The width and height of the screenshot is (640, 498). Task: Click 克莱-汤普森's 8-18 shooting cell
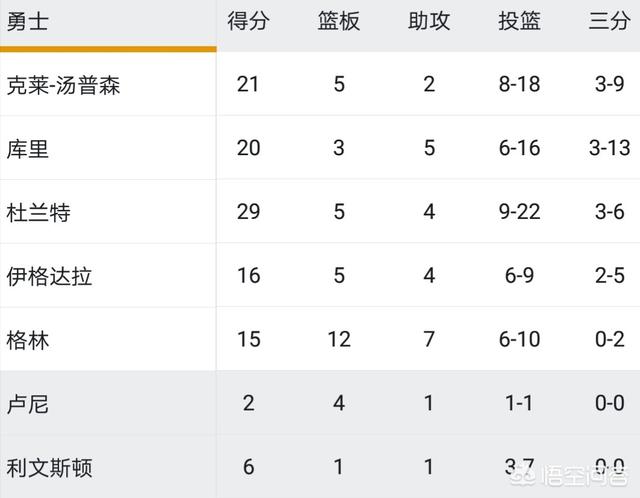click(519, 84)
